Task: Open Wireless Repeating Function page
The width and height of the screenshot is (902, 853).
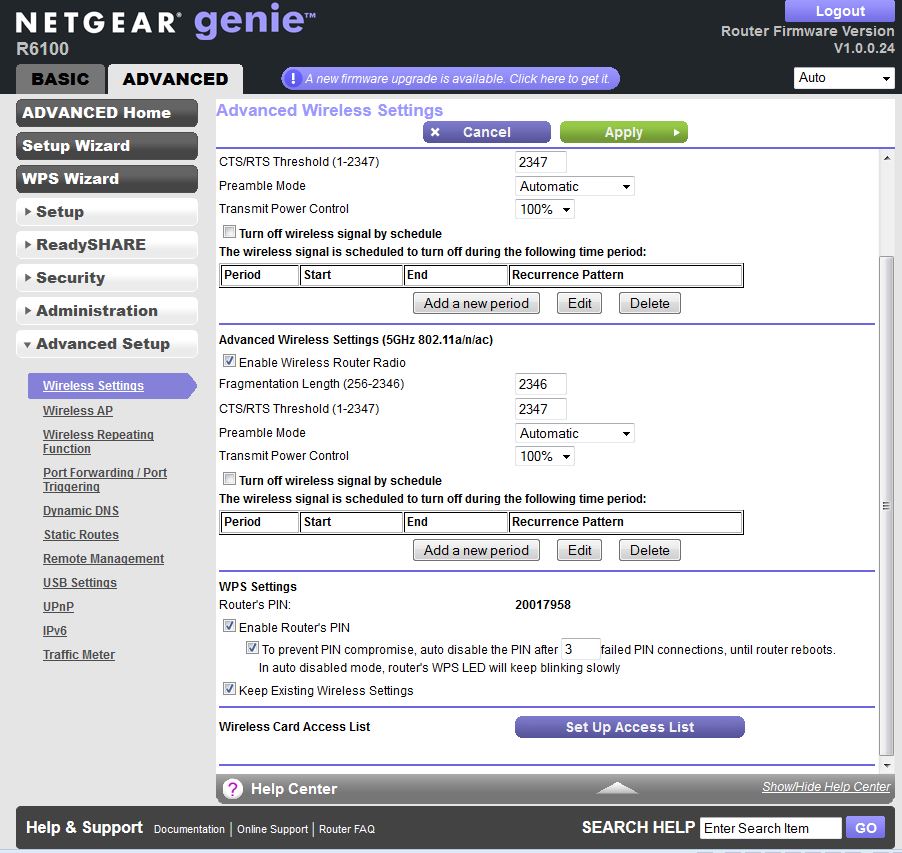Action: [98, 442]
